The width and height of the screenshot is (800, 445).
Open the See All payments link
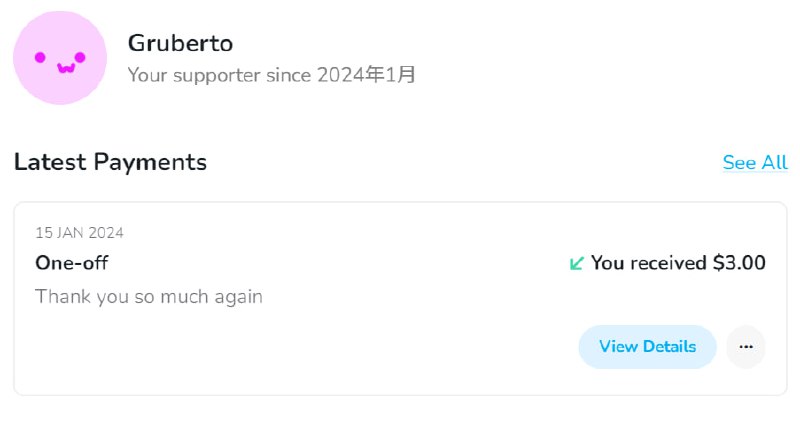(755, 163)
